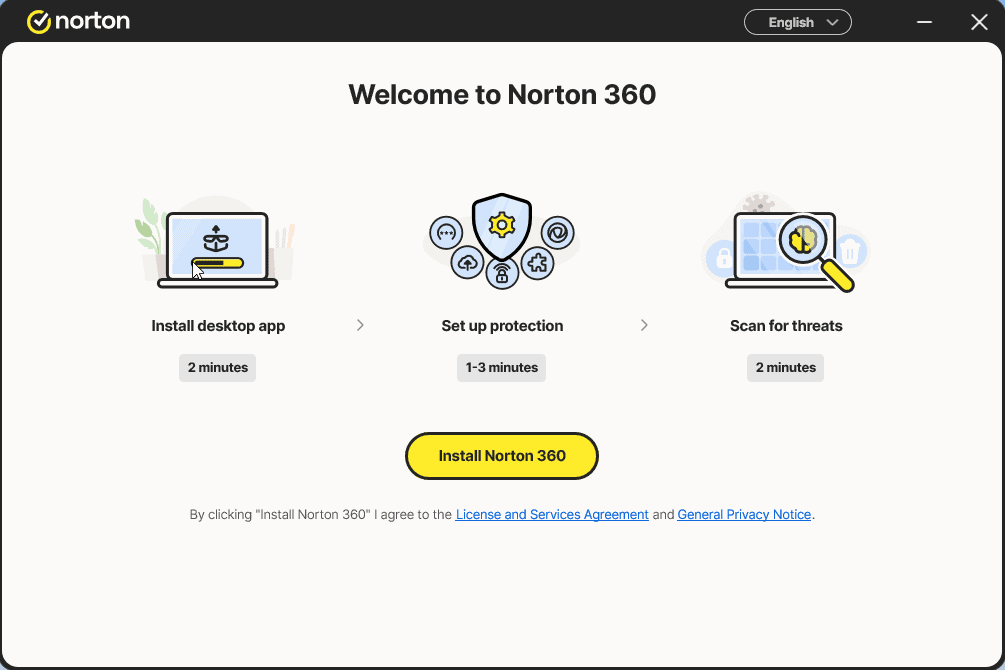The image size is (1005, 670).
Task: Click the browser swirl icon
Action: coord(557,232)
